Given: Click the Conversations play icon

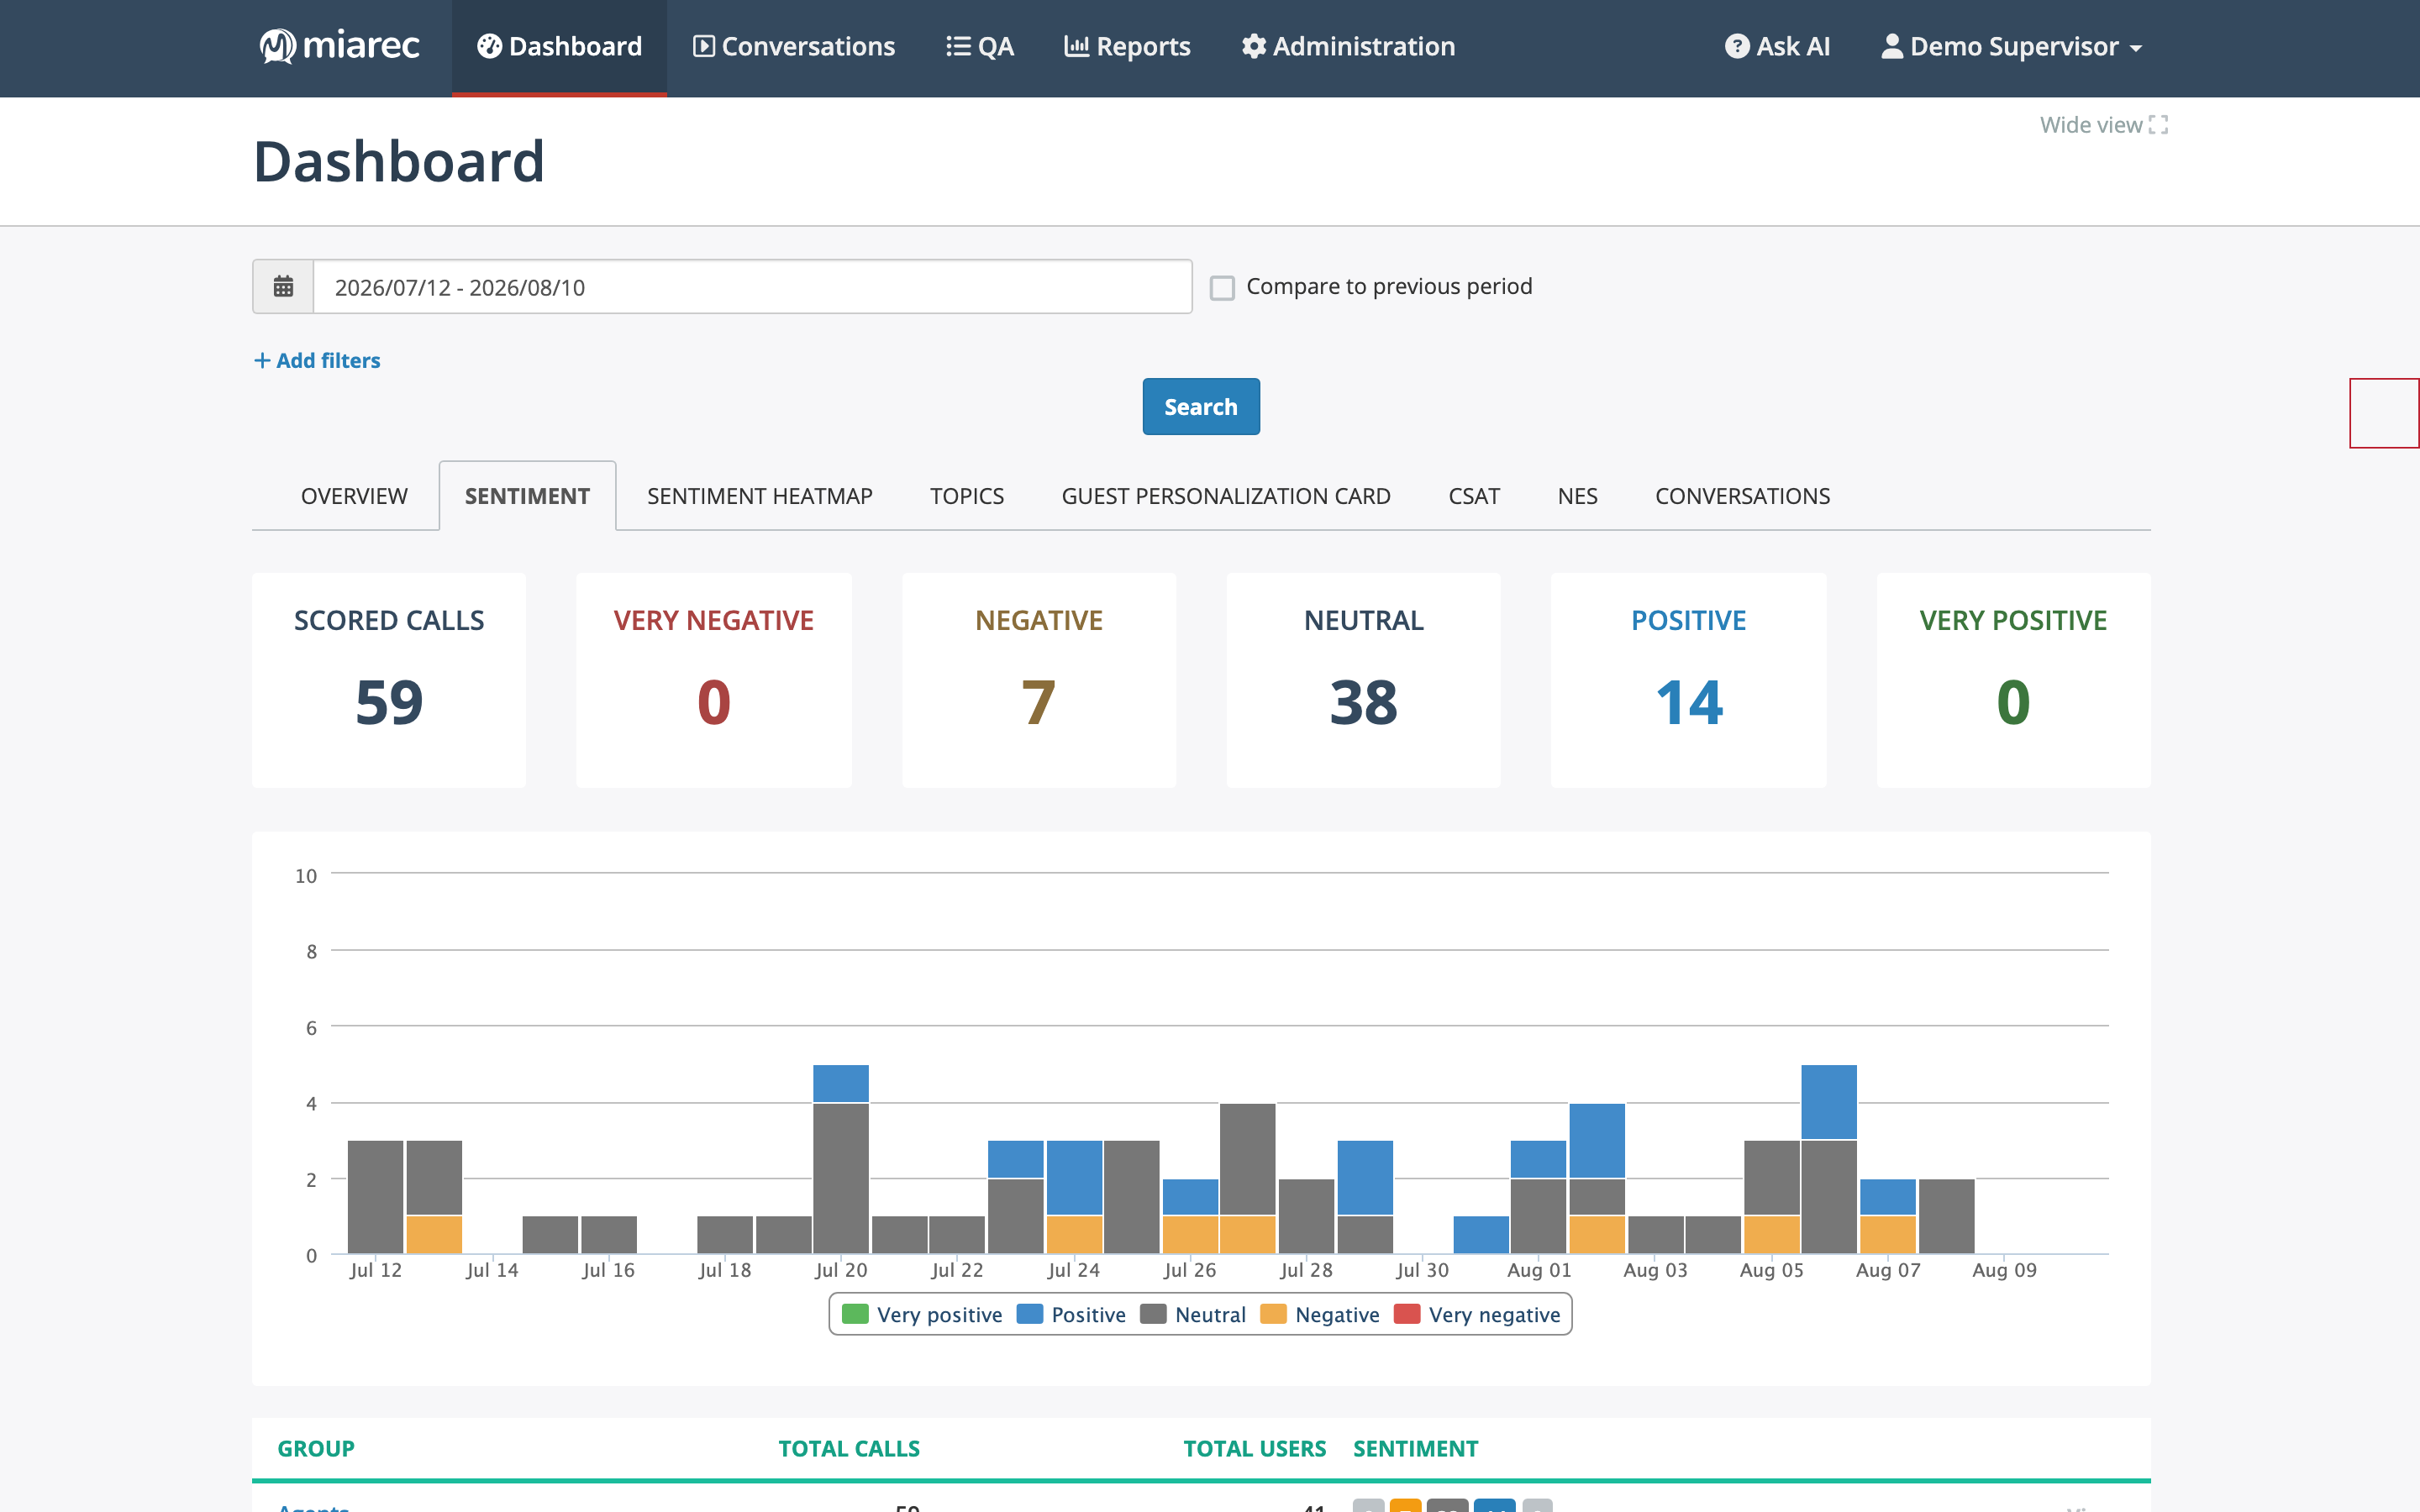Looking at the screenshot, I should [x=704, y=46].
